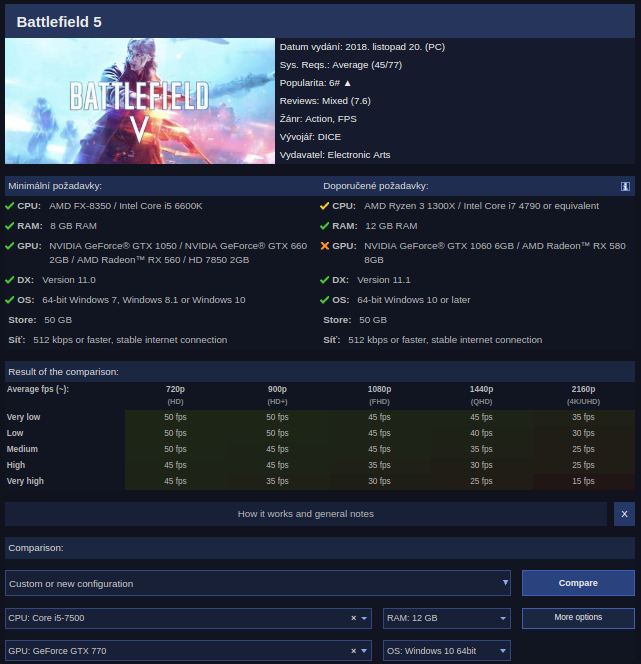Viewport: 641px width, 664px height.
Task: Click the 720p column header
Action: point(175,389)
